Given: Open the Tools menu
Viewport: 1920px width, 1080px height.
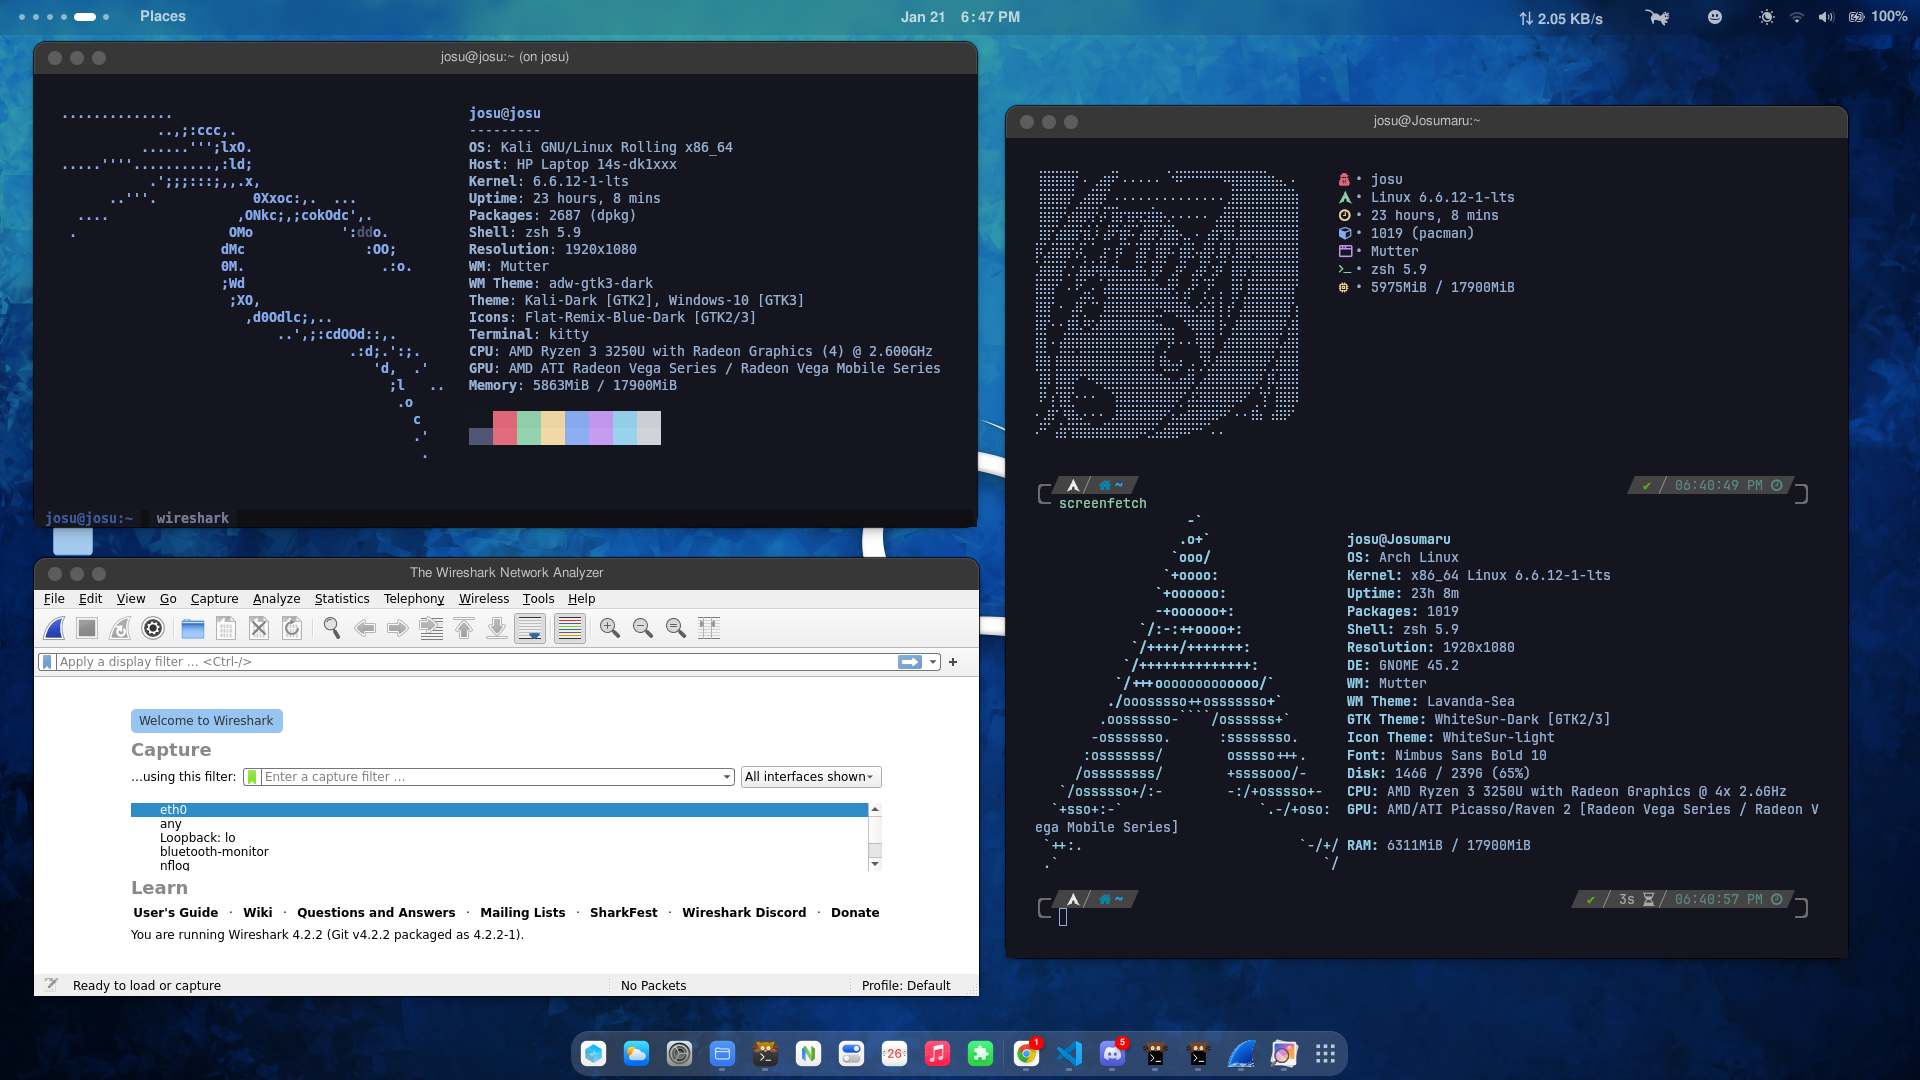Looking at the screenshot, I should point(538,599).
